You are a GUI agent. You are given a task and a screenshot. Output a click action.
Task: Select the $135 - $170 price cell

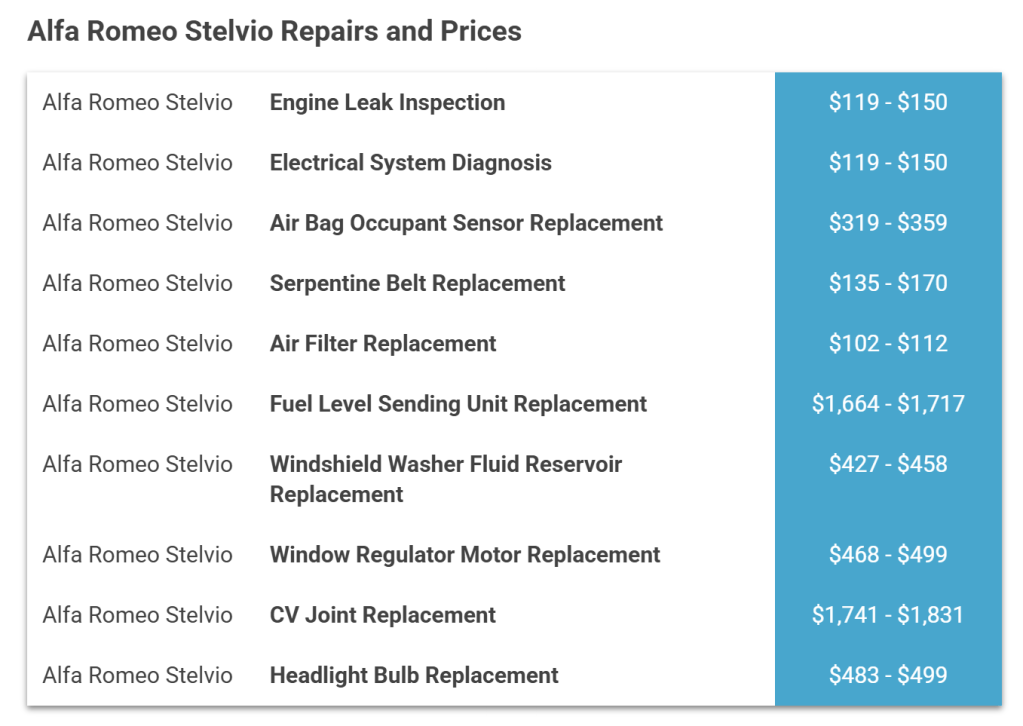click(888, 283)
